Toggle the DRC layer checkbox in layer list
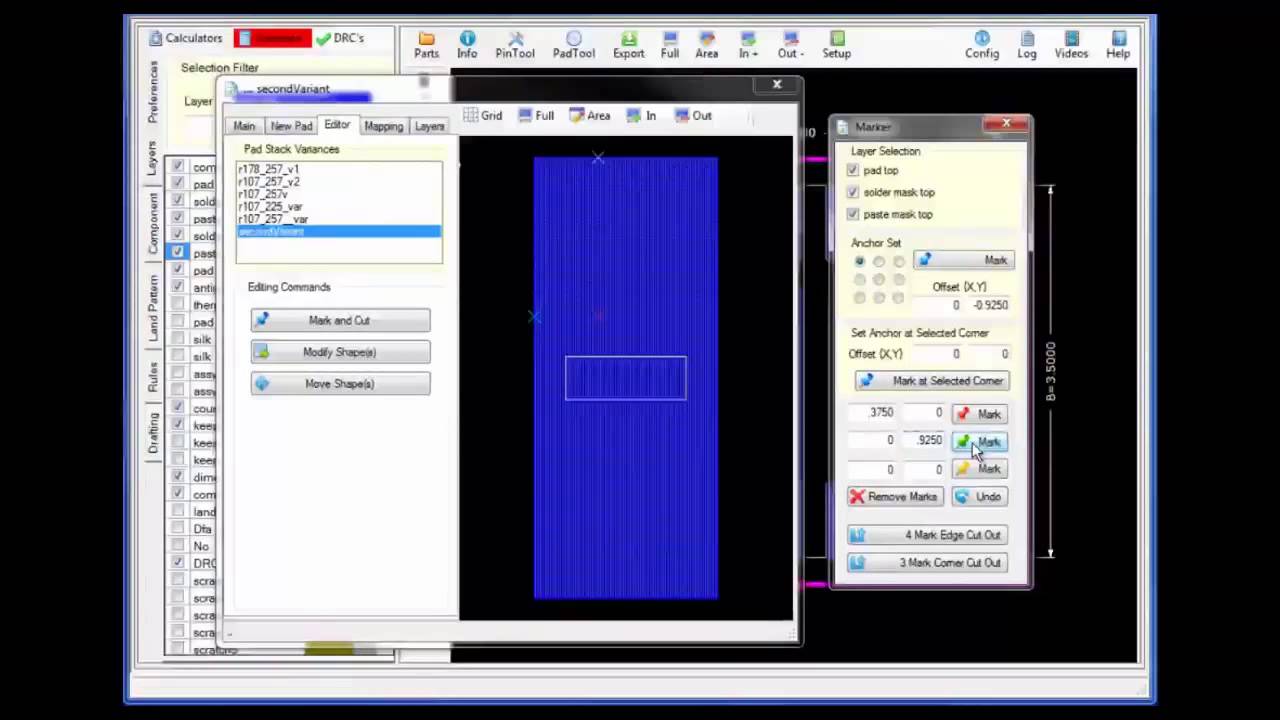This screenshot has height=720, width=1280. pos(177,563)
